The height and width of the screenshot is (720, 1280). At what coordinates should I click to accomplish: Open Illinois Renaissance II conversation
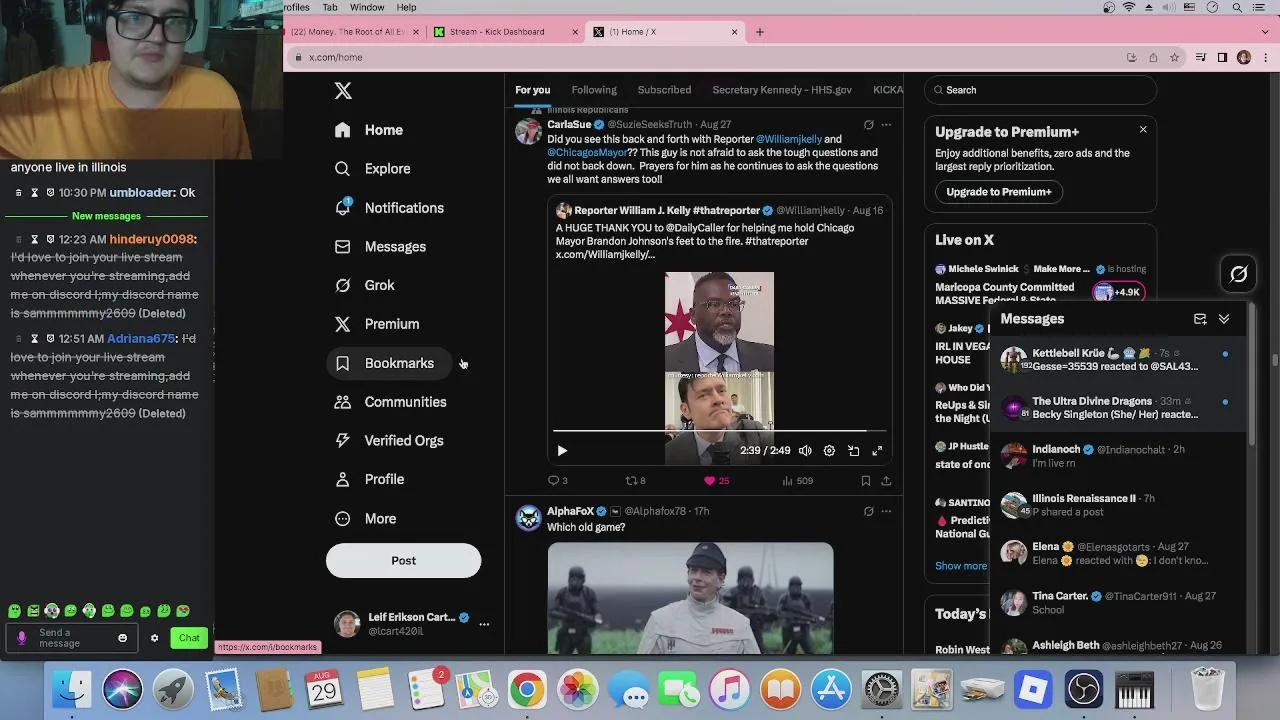coord(1118,505)
